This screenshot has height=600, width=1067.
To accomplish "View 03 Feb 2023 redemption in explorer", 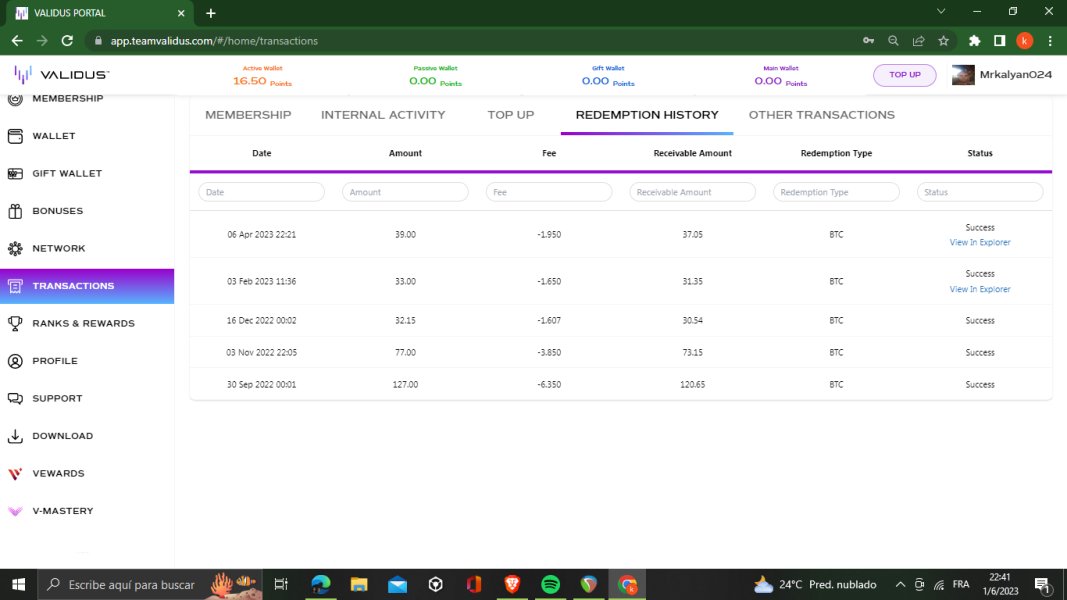I will [979, 289].
